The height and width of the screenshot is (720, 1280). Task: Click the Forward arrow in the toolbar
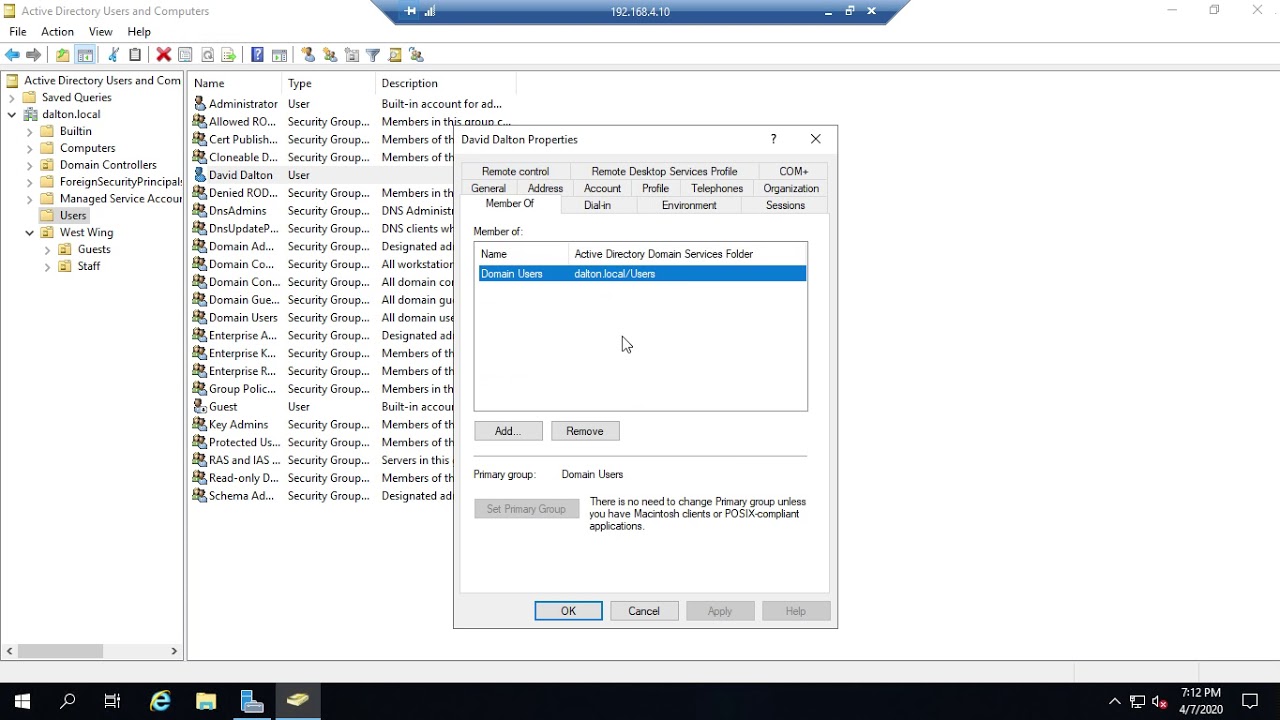(34, 55)
